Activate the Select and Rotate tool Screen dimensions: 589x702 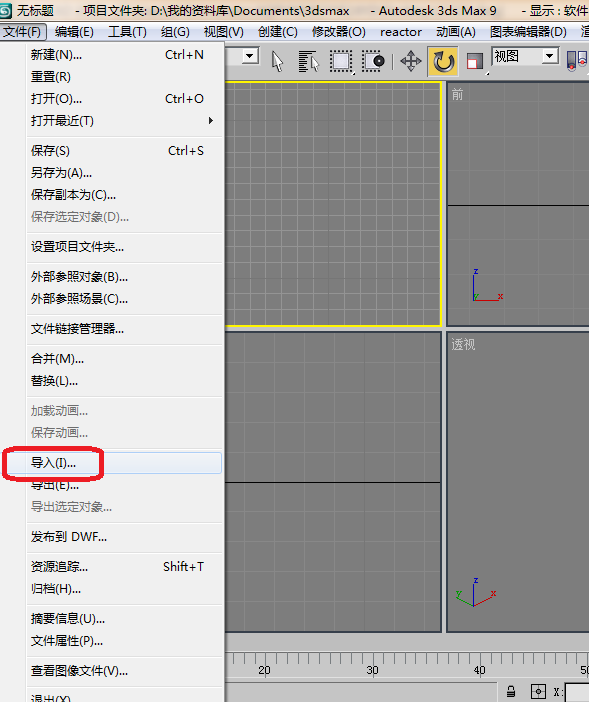443,61
